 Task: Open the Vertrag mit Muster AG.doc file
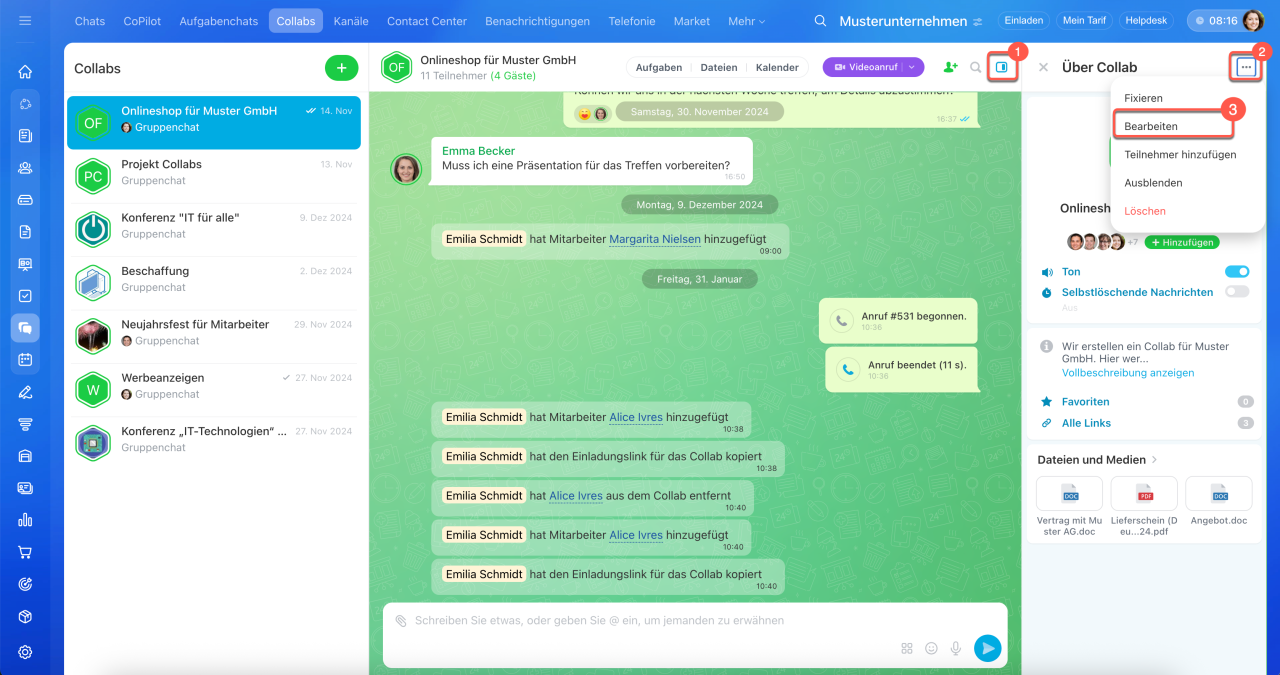tap(1070, 506)
